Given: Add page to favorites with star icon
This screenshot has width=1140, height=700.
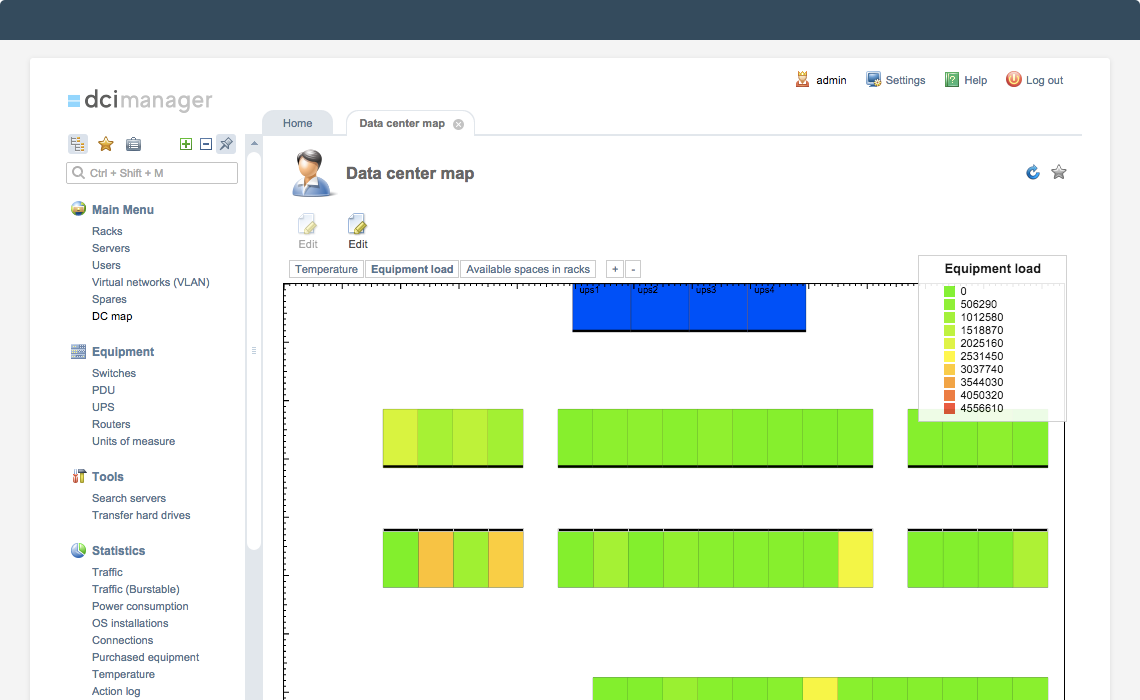Looking at the screenshot, I should (x=1059, y=172).
